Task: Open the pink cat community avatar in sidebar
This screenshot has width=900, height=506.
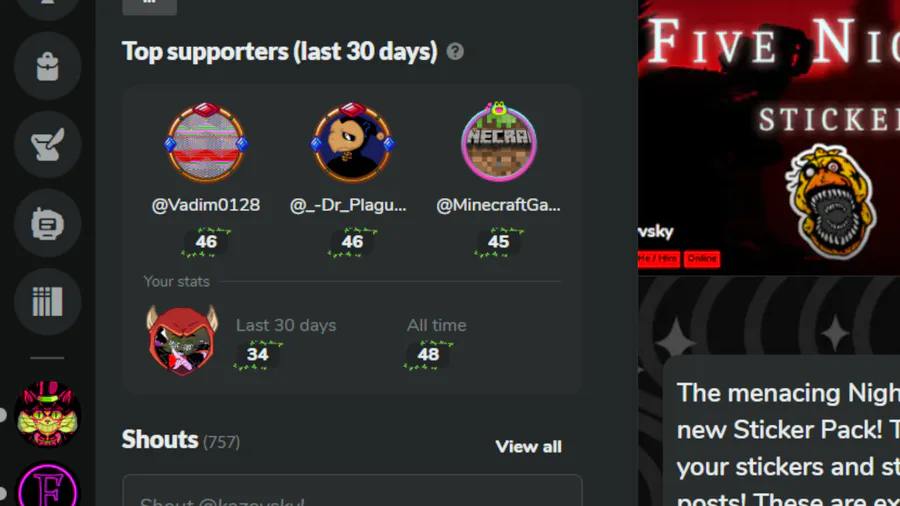Action: click(48, 414)
